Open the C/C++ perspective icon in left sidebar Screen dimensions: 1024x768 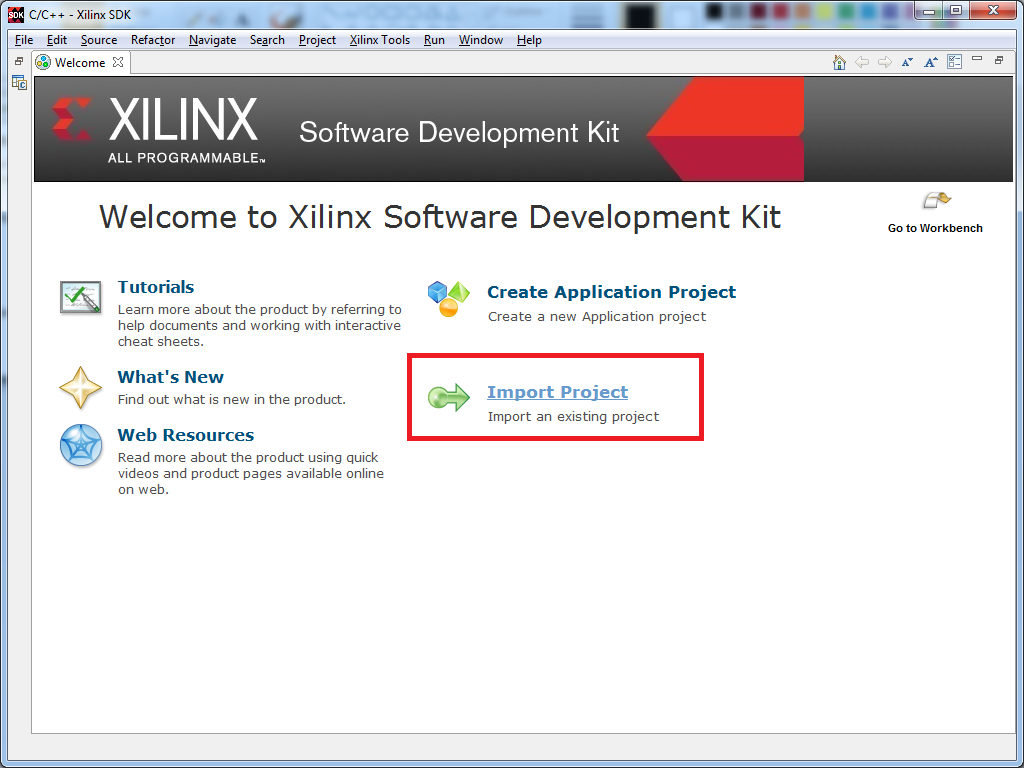[x=19, y=83]
